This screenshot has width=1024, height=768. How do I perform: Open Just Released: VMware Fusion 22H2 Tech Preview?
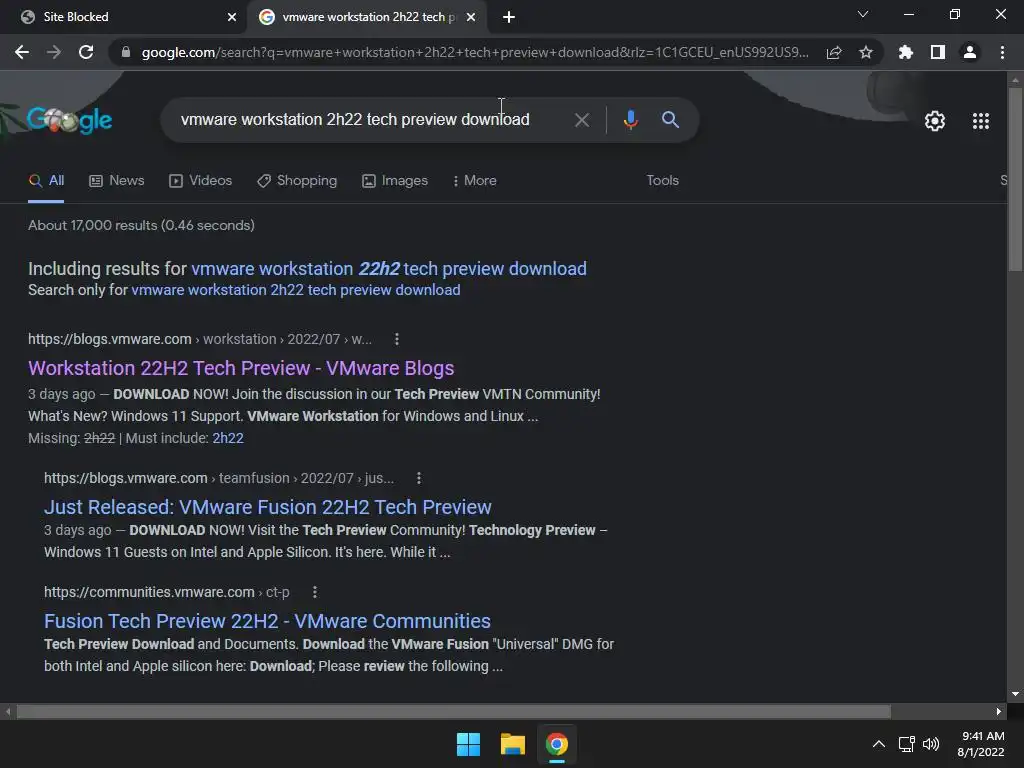click(x=268, y=507)
